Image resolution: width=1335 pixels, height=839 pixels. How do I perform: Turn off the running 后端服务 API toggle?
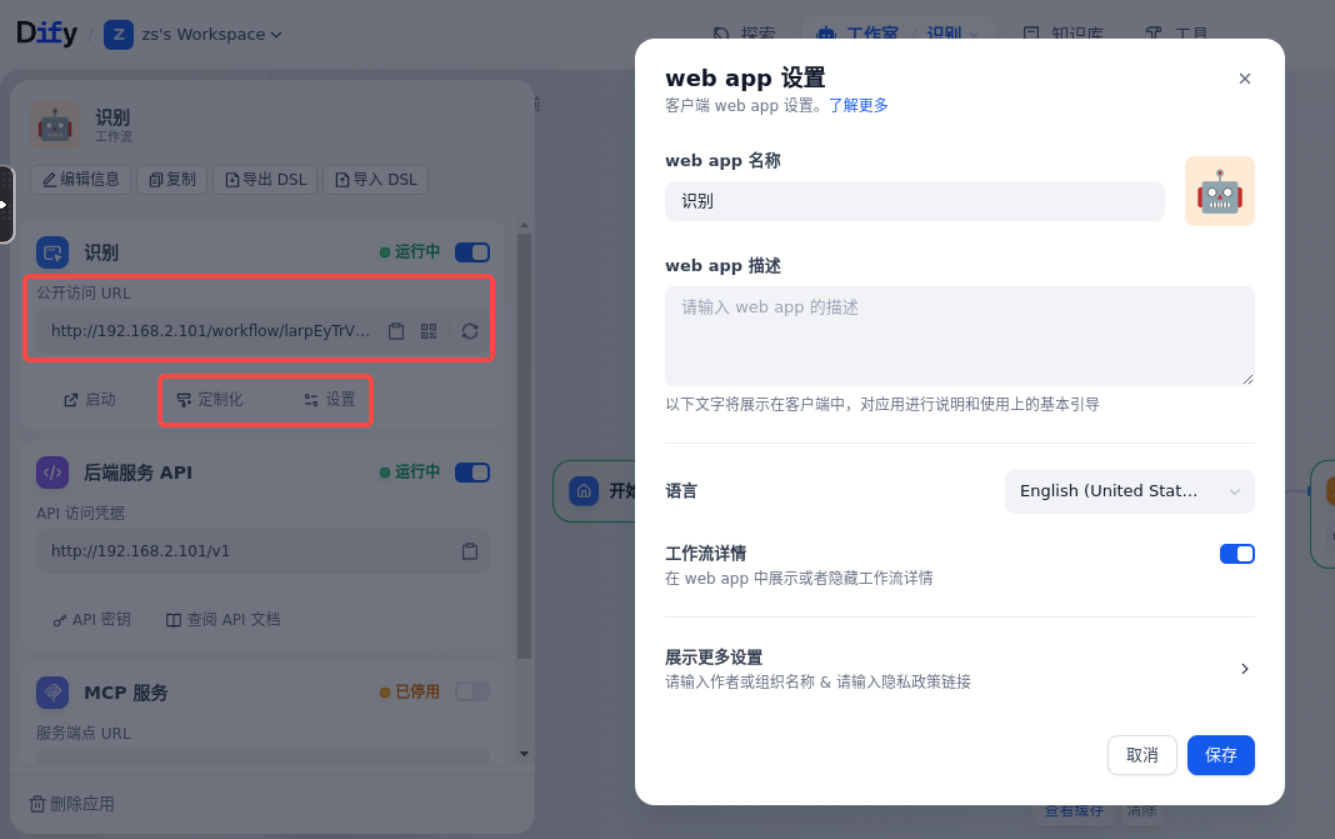(471, 471)
